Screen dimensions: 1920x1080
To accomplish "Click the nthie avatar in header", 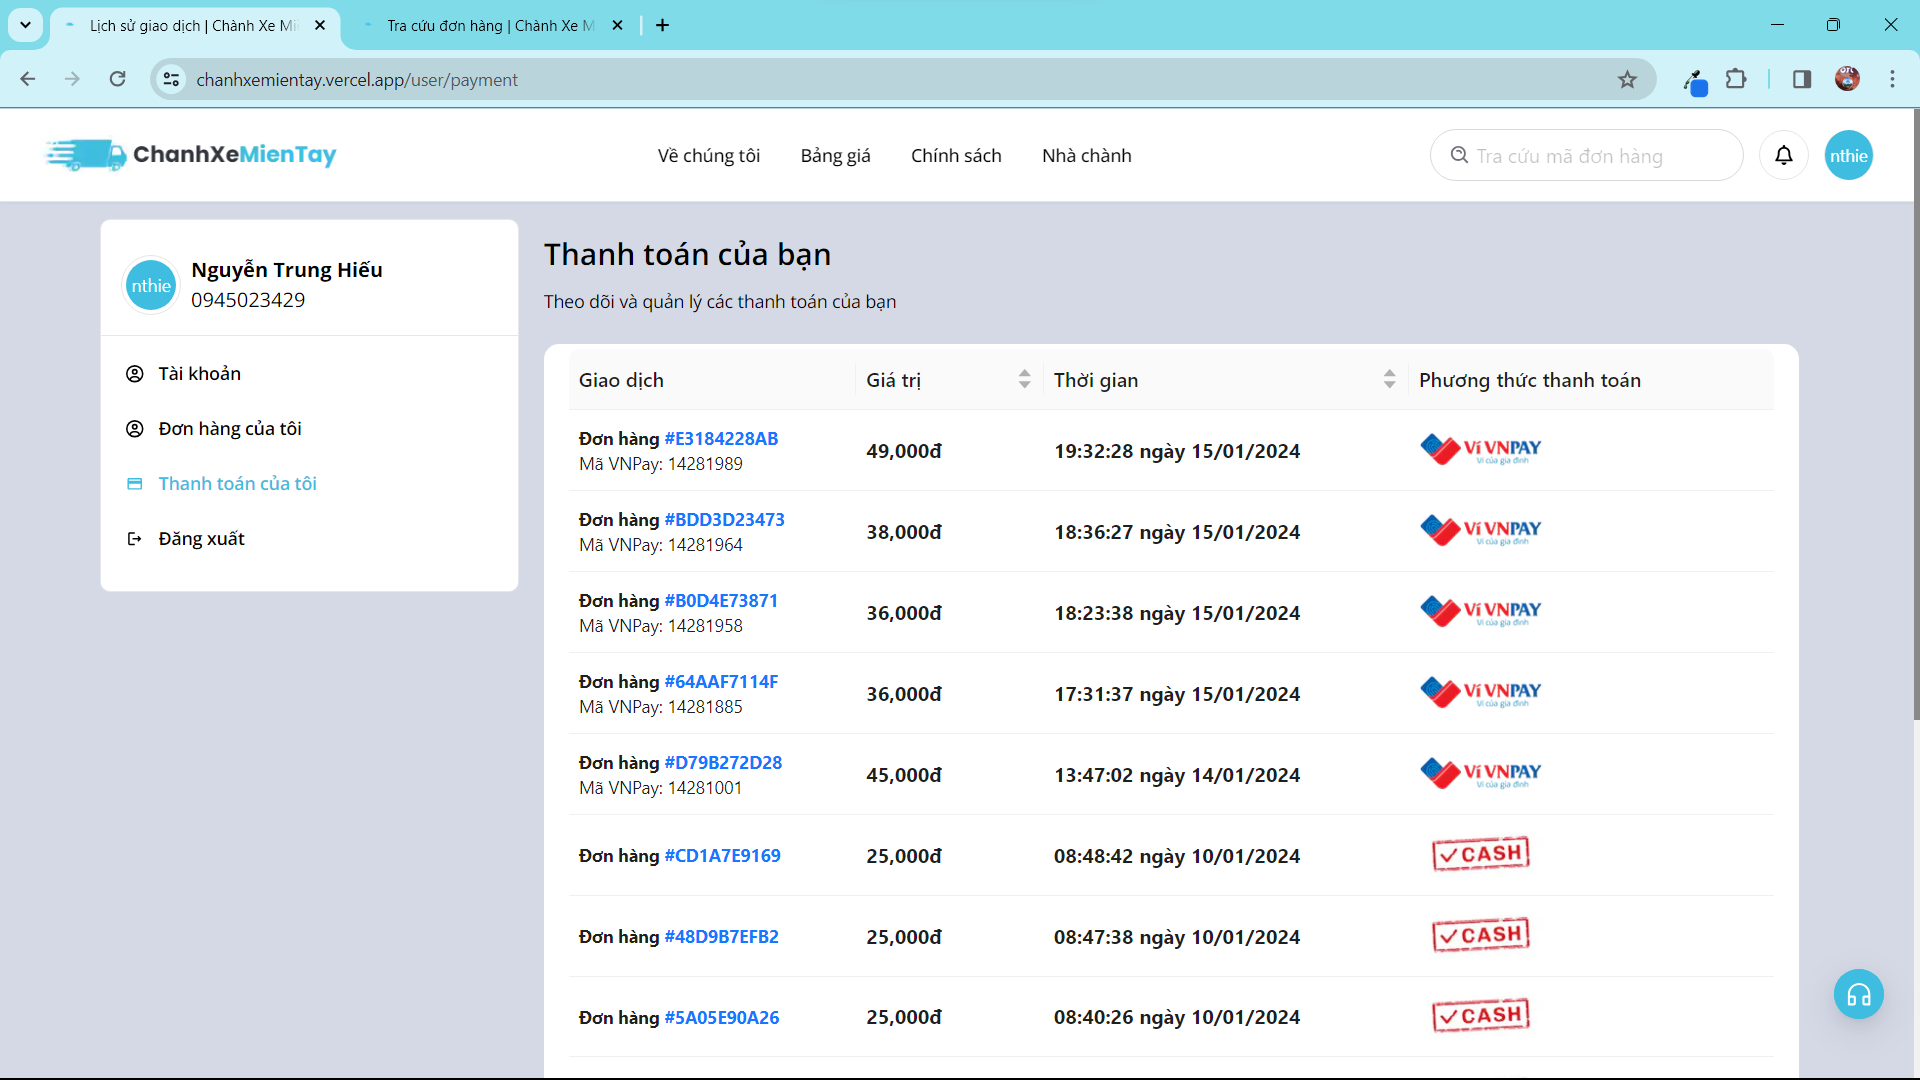I will tap(1848, 155).
